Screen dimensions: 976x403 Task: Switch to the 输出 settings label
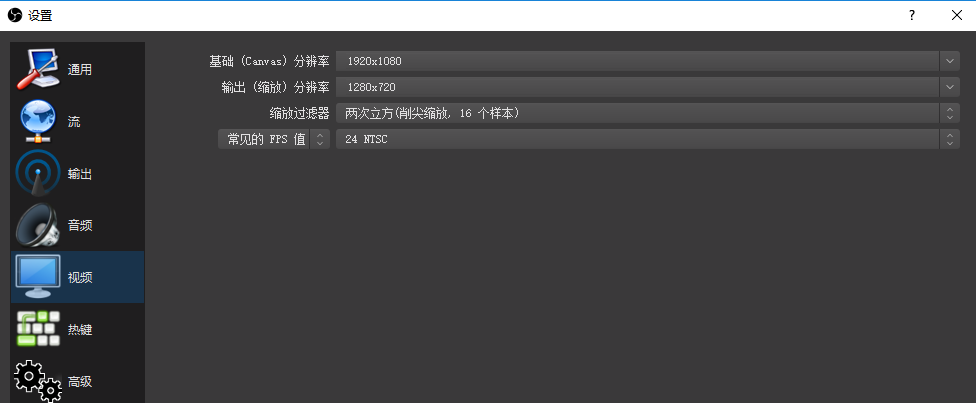[x=80, y=174]
